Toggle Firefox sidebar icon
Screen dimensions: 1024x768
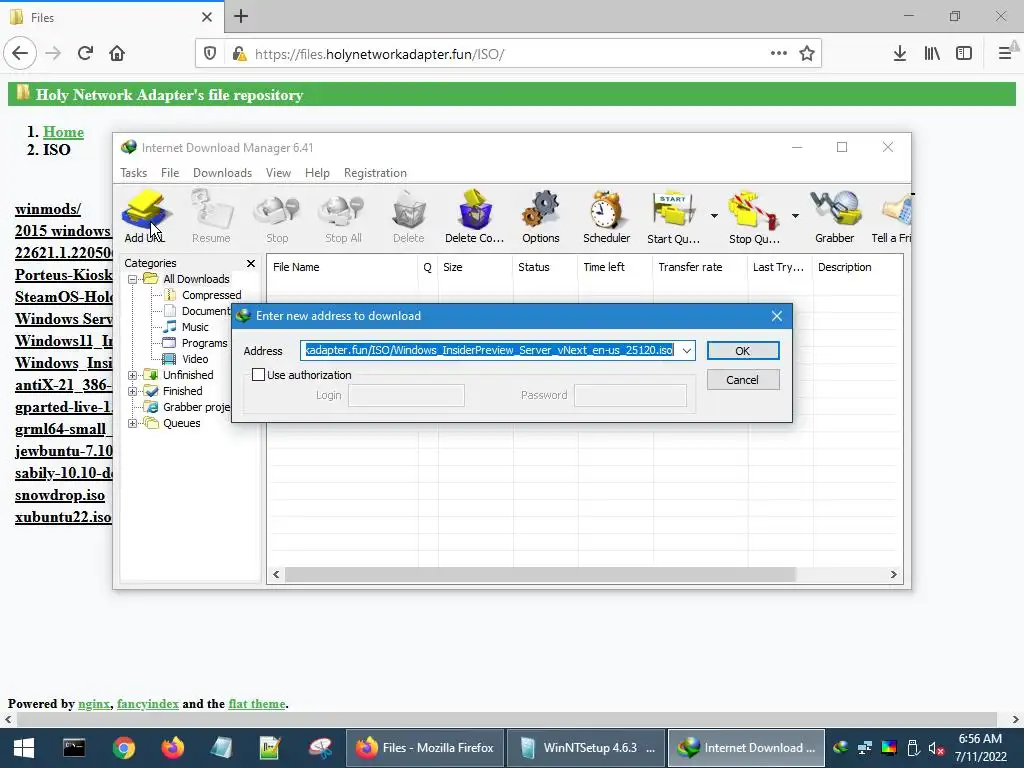[964, 54]
